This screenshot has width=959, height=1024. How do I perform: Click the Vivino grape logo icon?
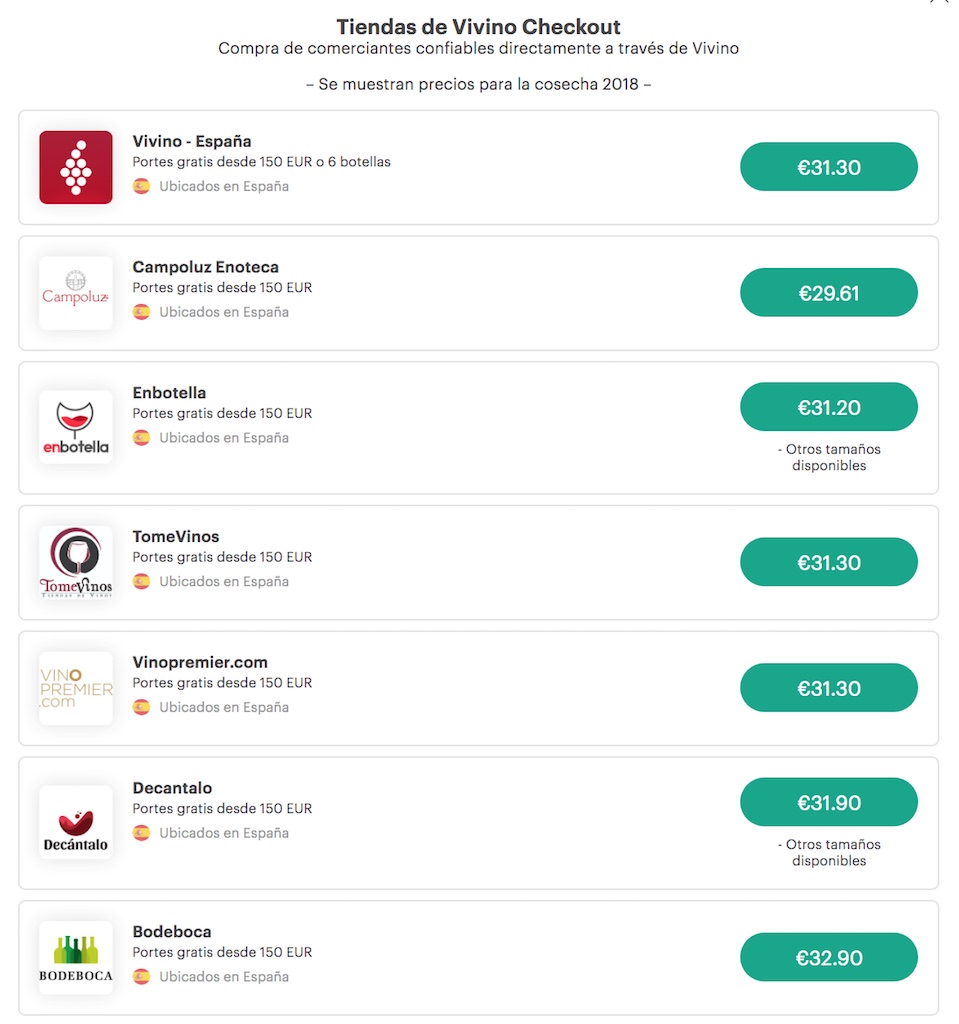click(76, 168)
